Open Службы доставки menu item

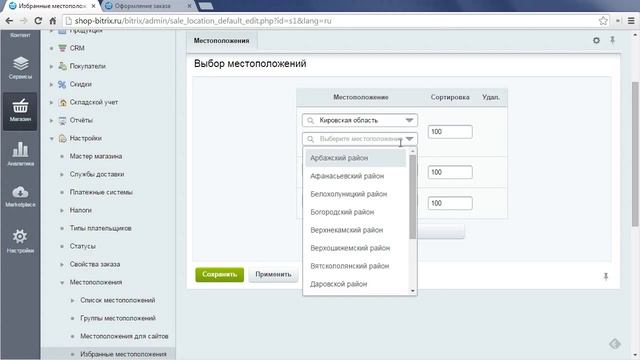(x=97, y=174)
